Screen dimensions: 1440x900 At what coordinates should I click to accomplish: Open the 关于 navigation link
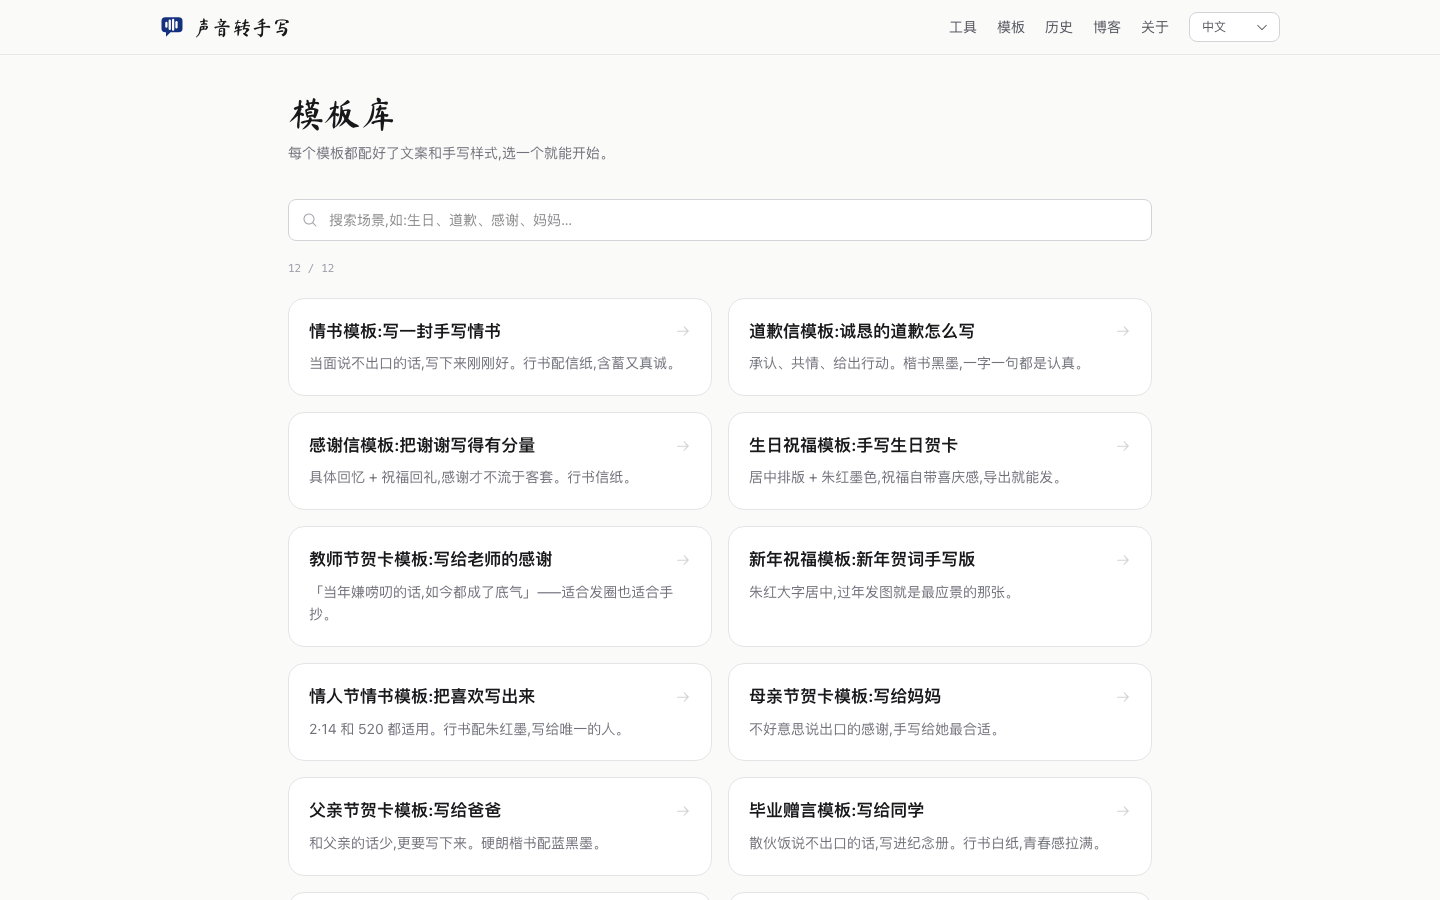[x=1155, y=27]
